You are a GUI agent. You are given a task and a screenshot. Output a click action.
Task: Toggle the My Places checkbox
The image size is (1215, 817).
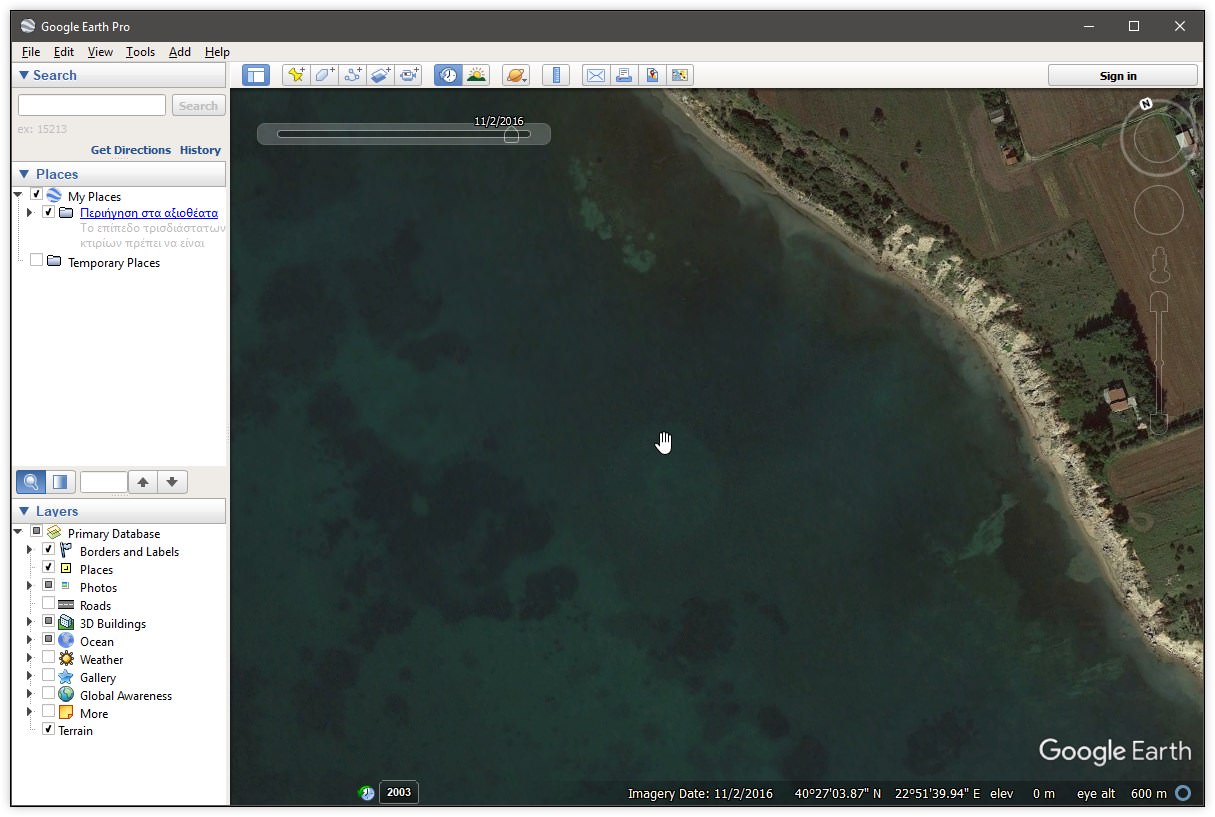point(36,195)
